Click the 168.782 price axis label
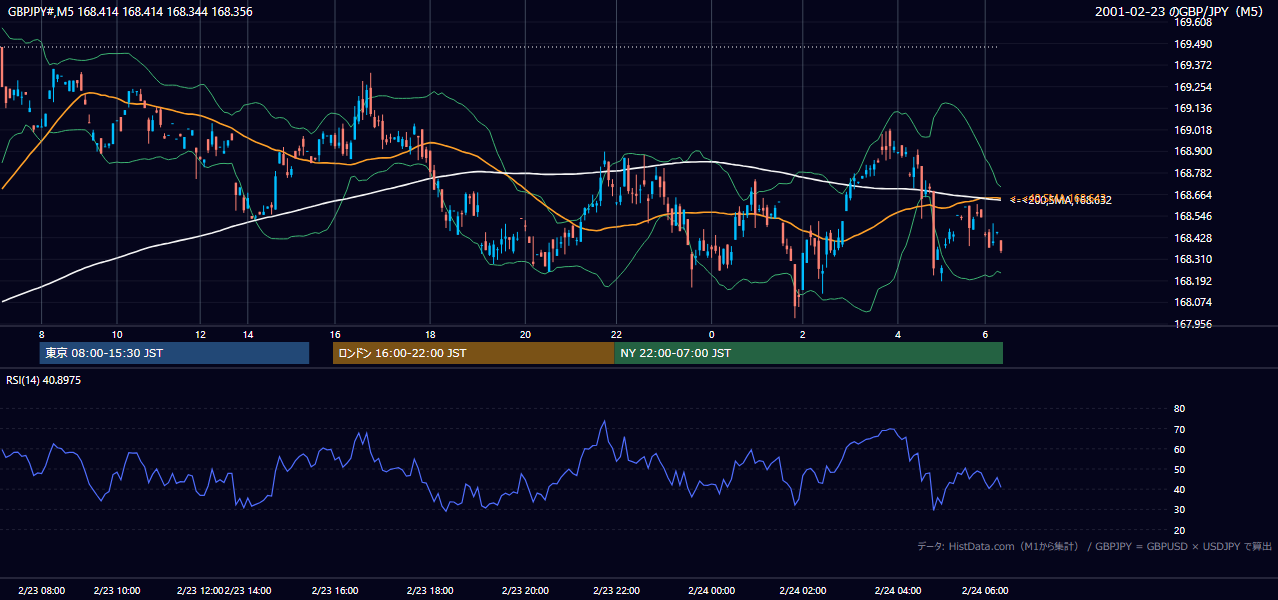Screen dimensions: 1278x600 [1192, 173]
